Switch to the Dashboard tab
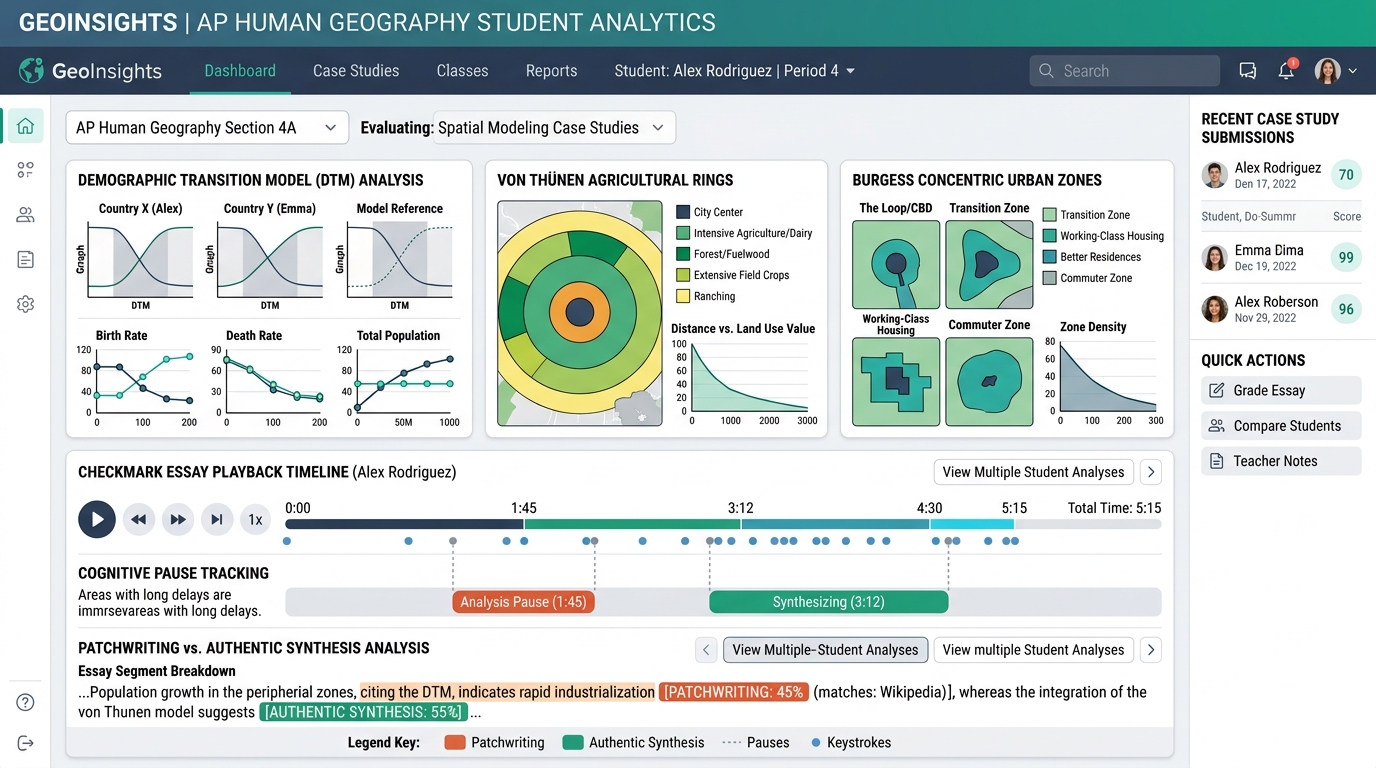Screen dimensions: 1376x768 (x=240, y=71)
